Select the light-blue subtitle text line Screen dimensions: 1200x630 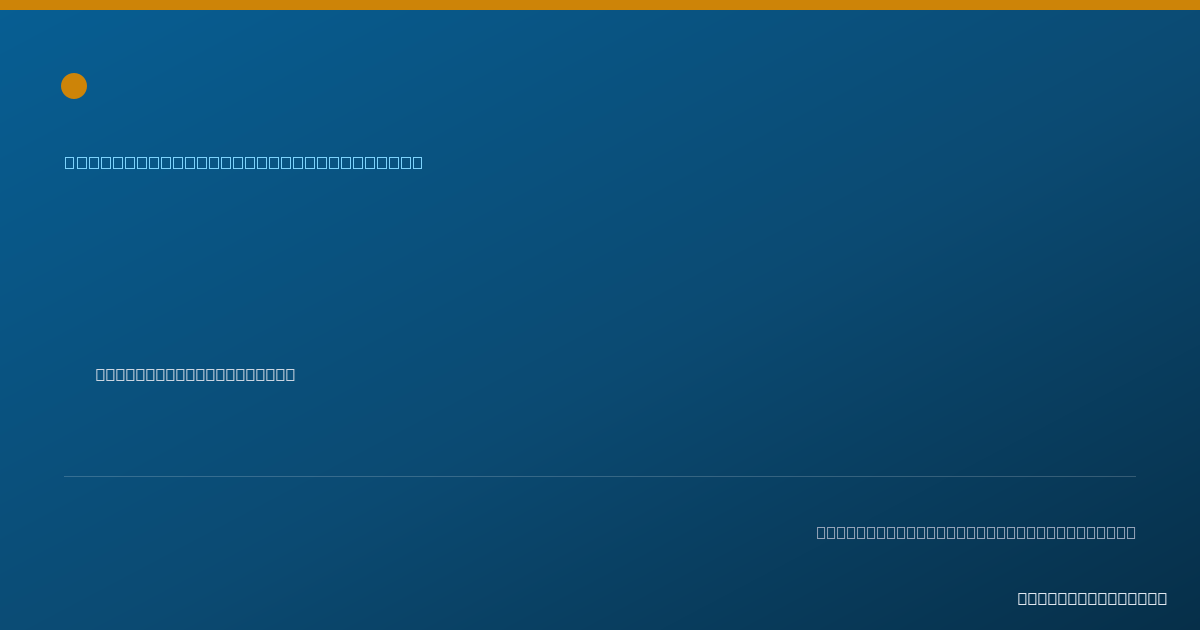[x=244, y=162]
